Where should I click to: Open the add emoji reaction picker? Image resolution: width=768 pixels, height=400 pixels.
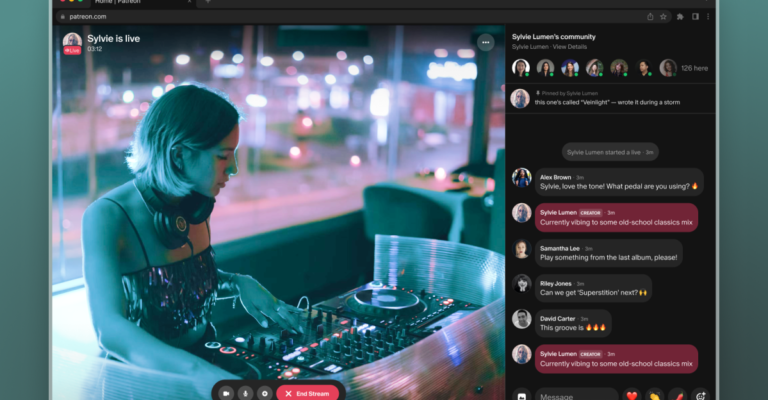pos(700,395)
